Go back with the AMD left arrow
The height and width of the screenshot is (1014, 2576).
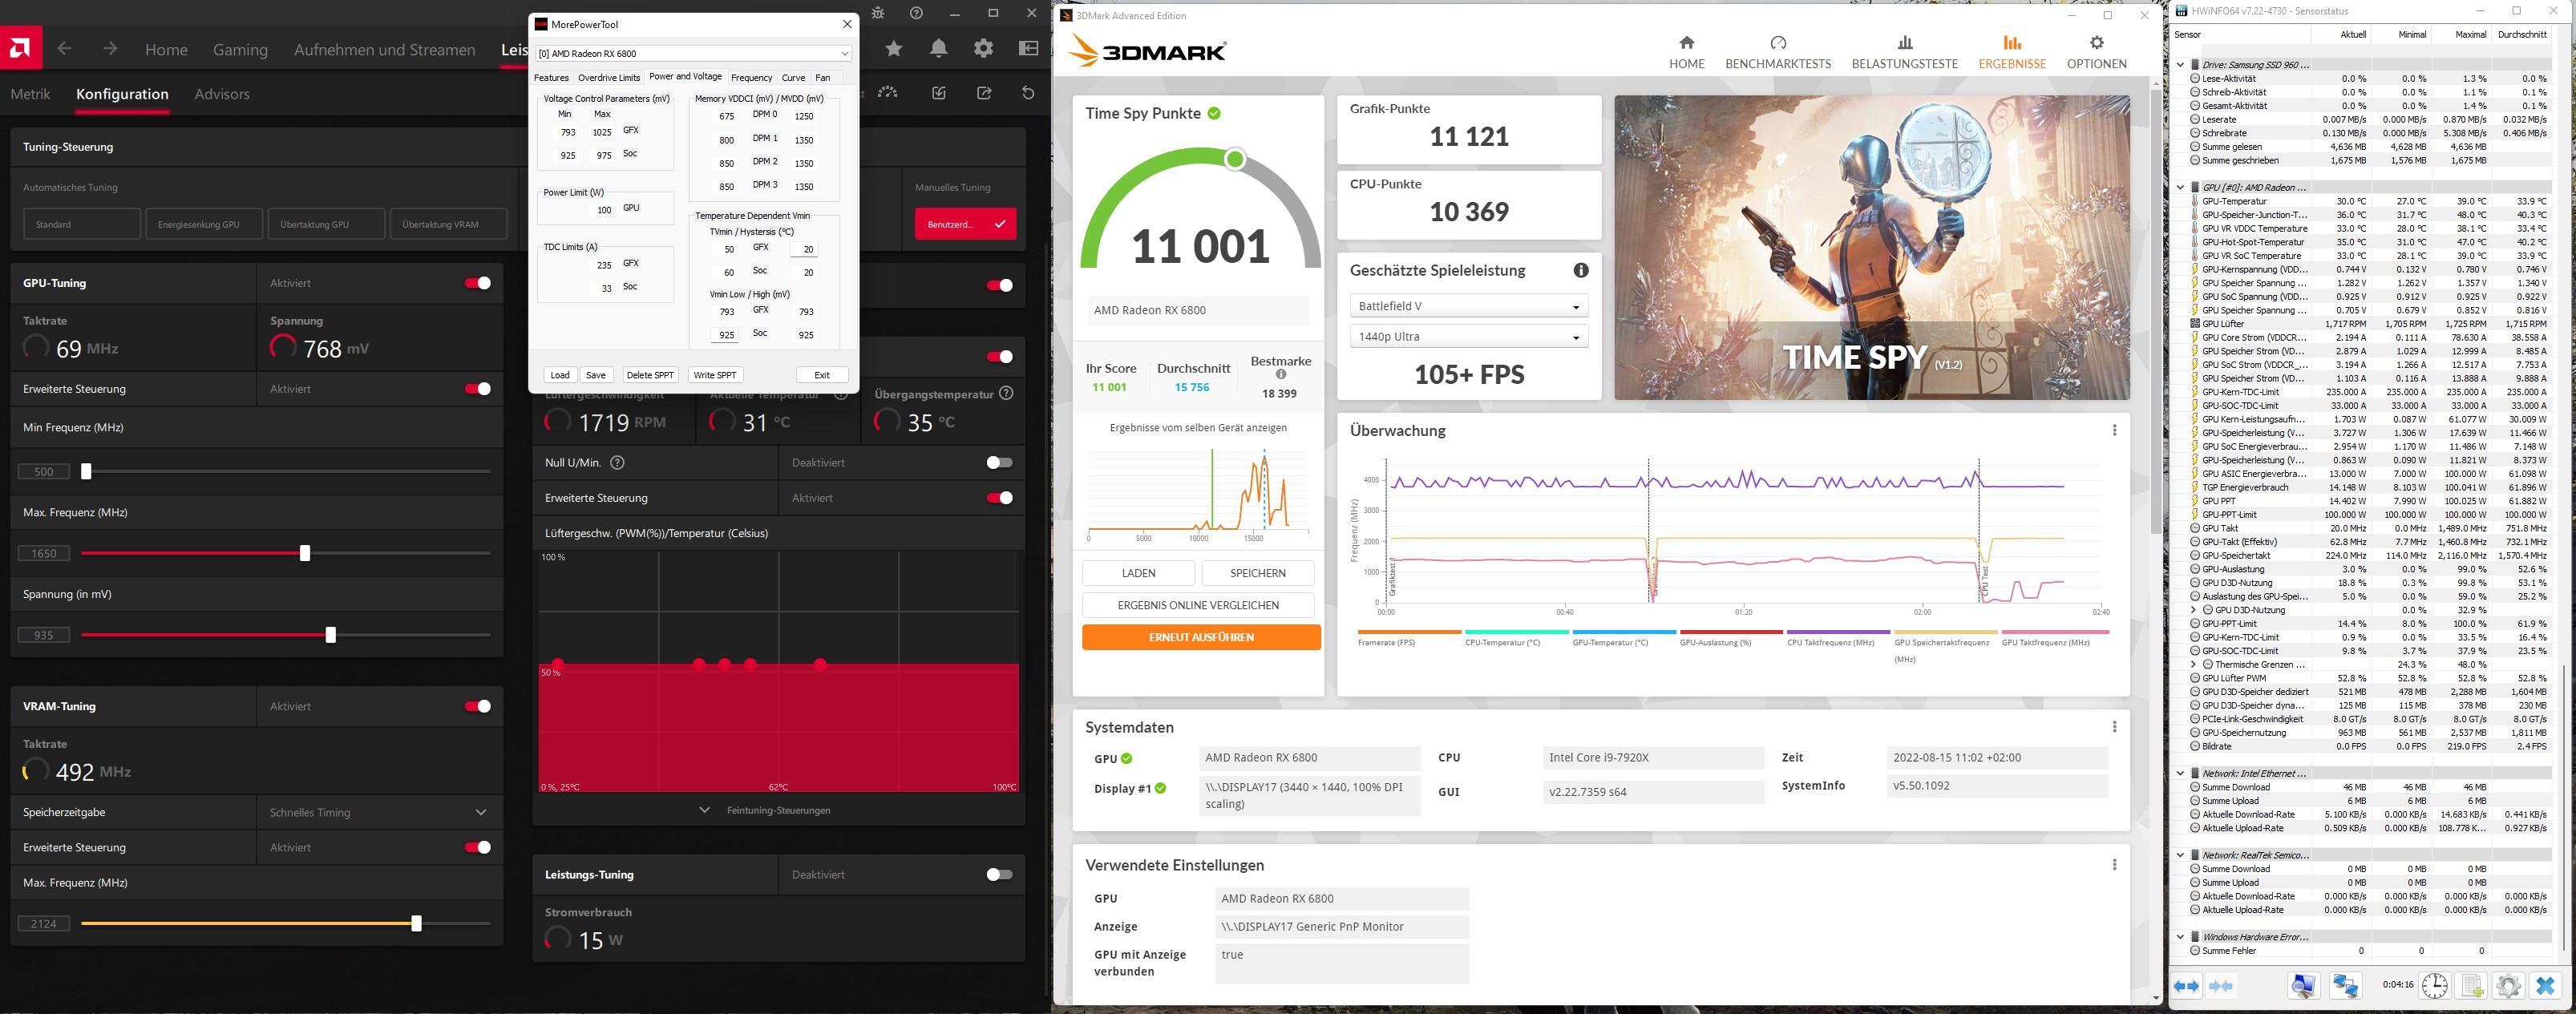point(65,48)
